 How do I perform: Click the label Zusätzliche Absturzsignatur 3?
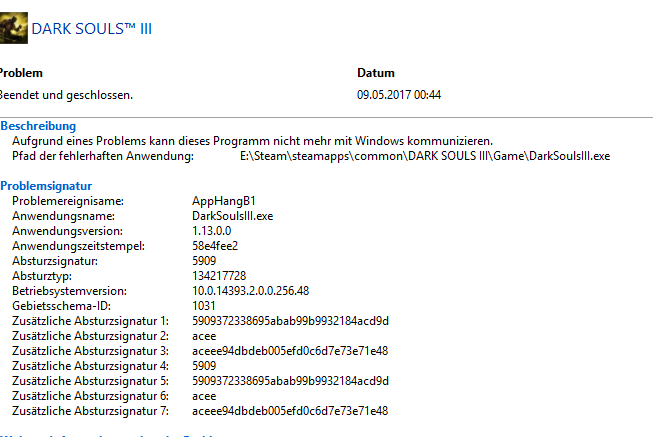[90, 351]
